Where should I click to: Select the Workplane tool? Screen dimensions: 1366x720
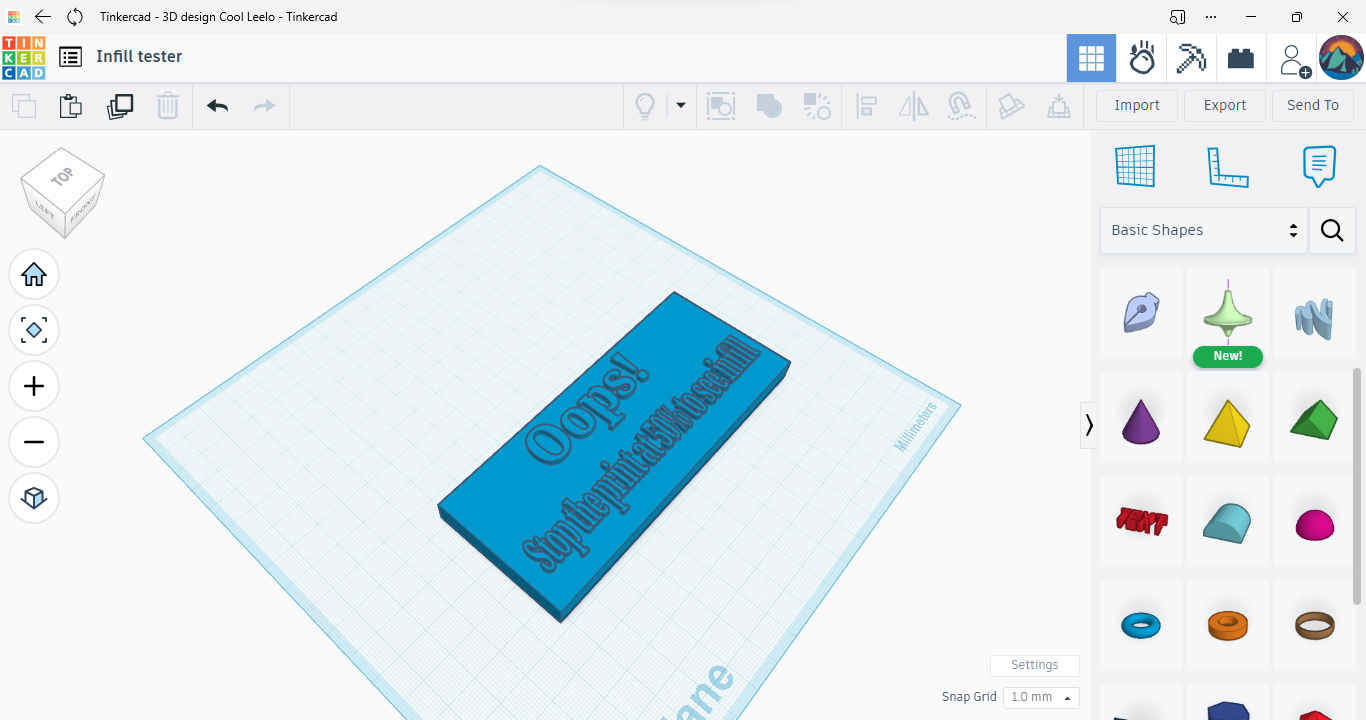tap(1135, 166)
